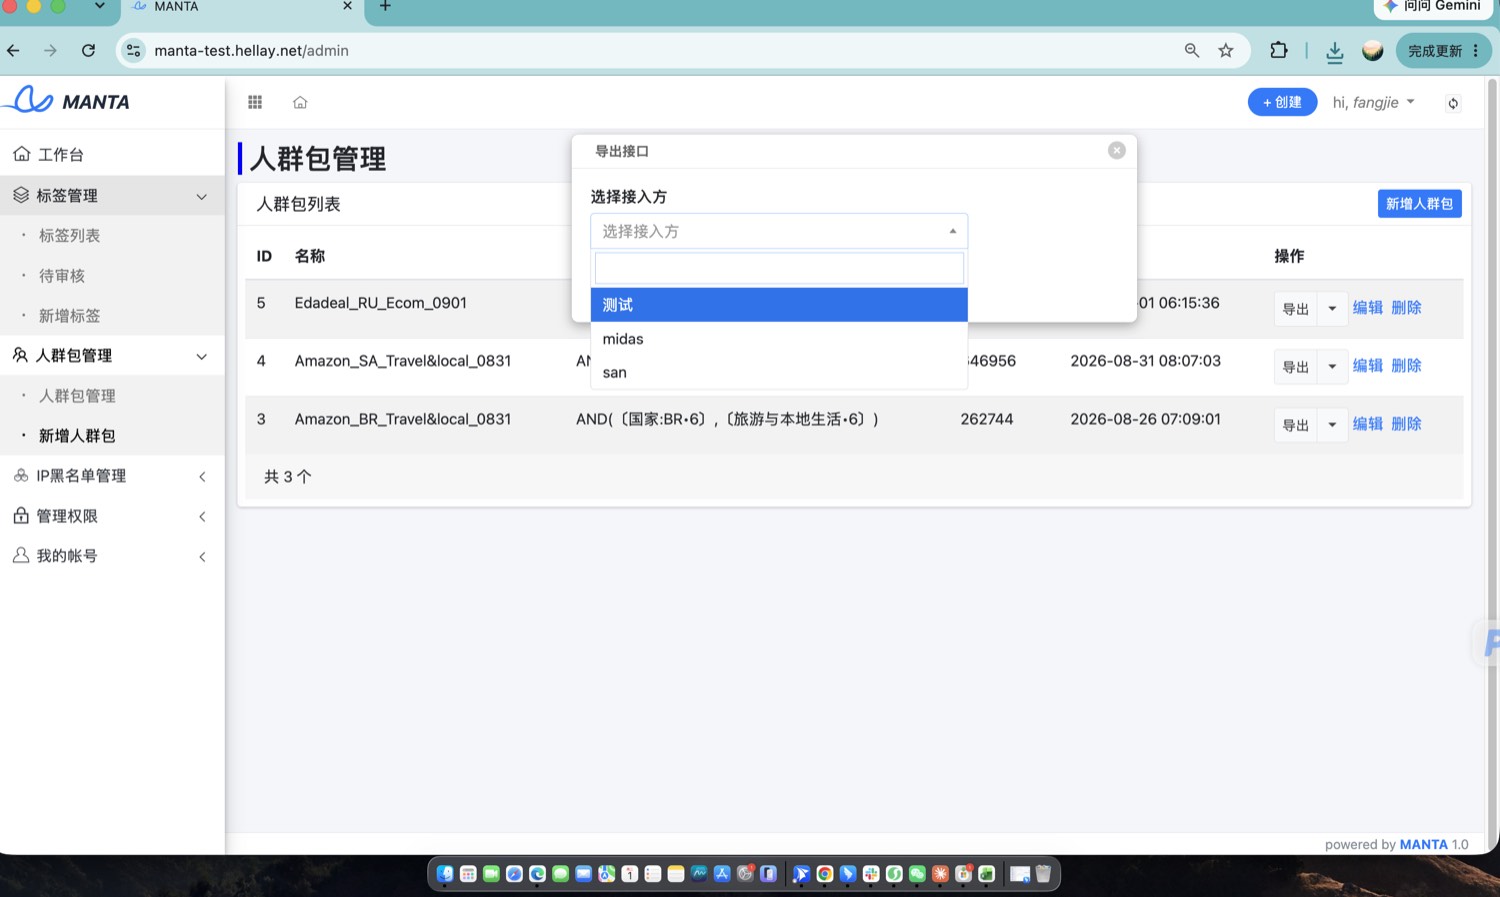Bookmark this page with the star icon
Screen dimensions: 1500x897
tap(1226, 50)
